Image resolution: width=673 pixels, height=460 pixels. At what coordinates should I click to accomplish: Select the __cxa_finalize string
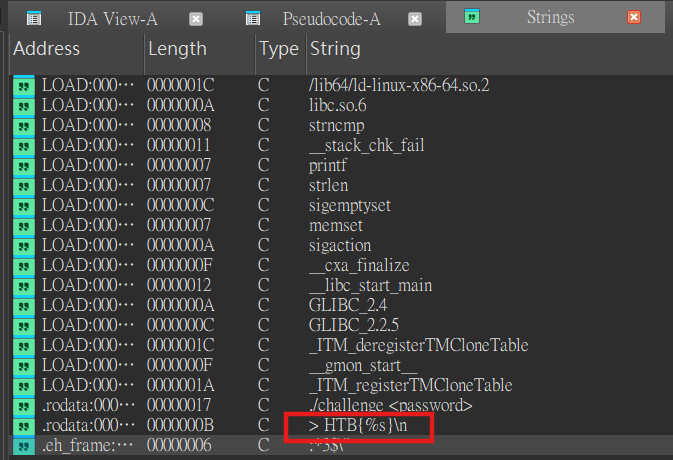point(359,265)
